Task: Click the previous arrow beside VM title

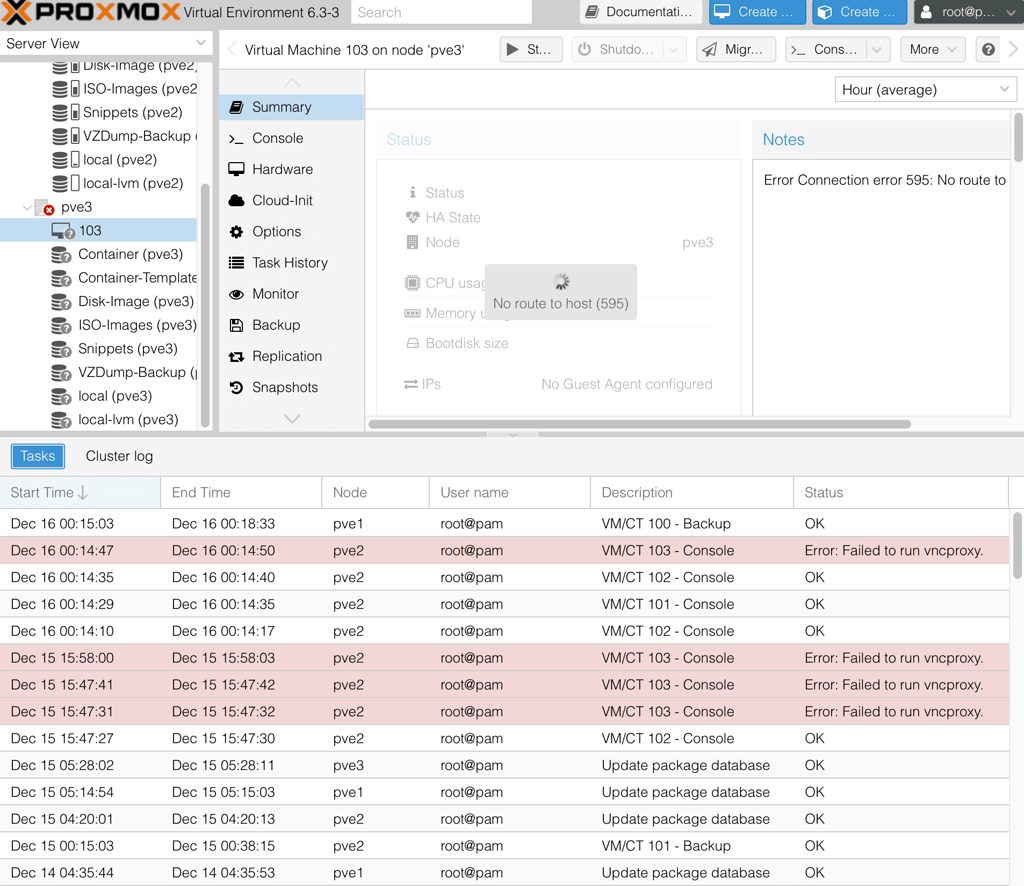Action: click(x=232, y=50)
